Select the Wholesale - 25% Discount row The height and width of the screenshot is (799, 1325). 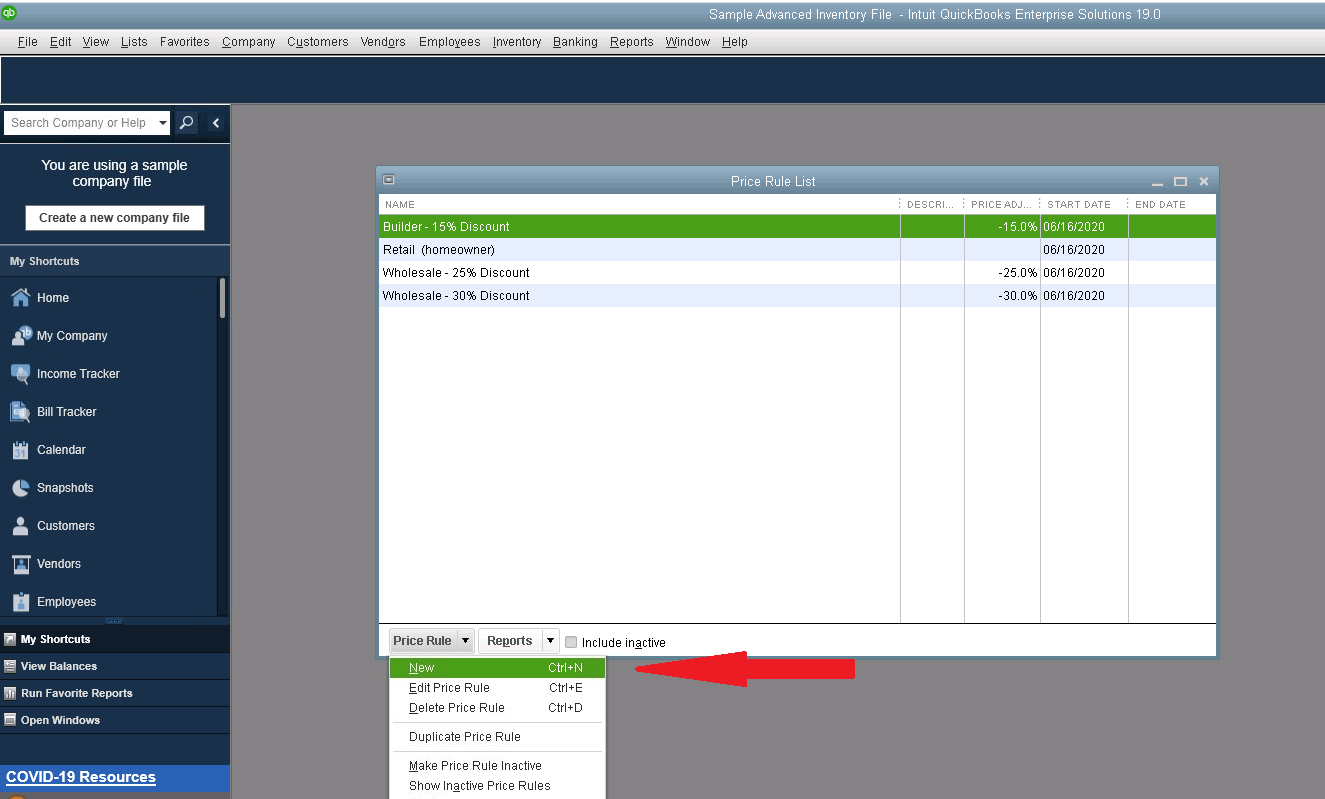click(x=797, y=273)
